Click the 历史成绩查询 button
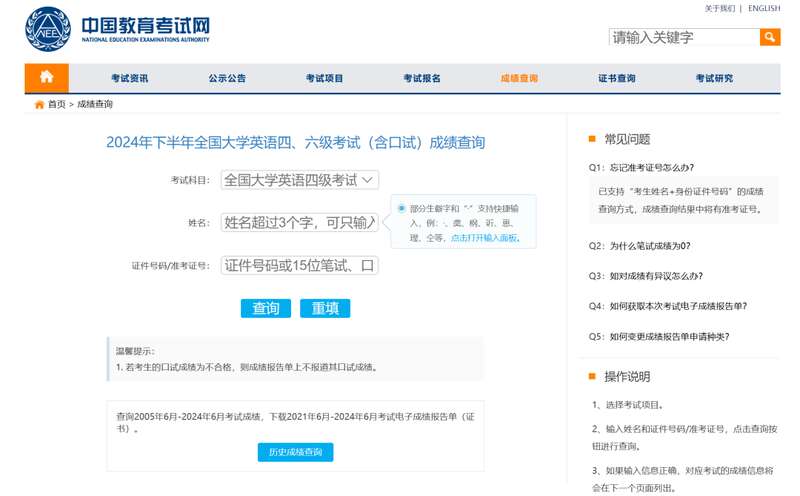 [x=295, y=452]
